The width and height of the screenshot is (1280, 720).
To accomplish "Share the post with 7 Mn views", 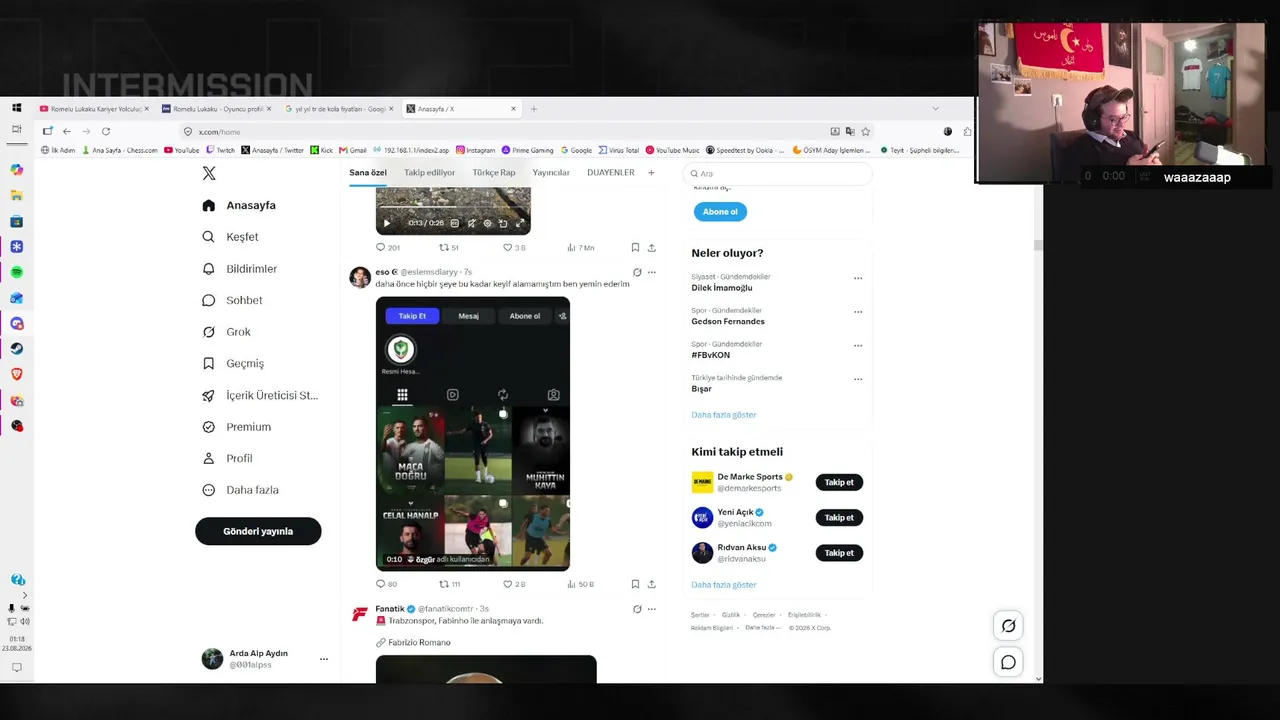I will [x=652, y=247].
